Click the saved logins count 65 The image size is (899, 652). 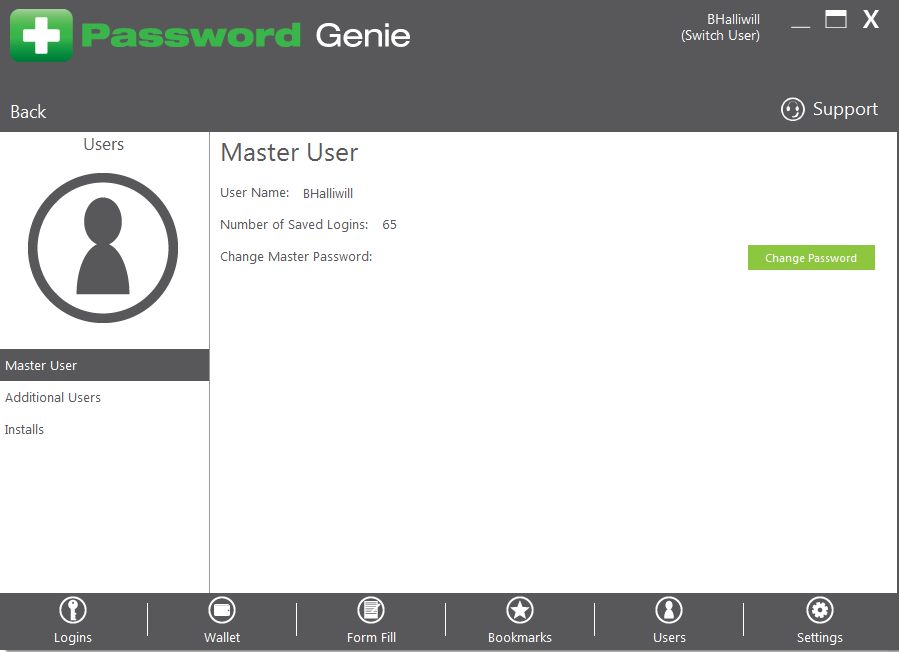(389, 225)
